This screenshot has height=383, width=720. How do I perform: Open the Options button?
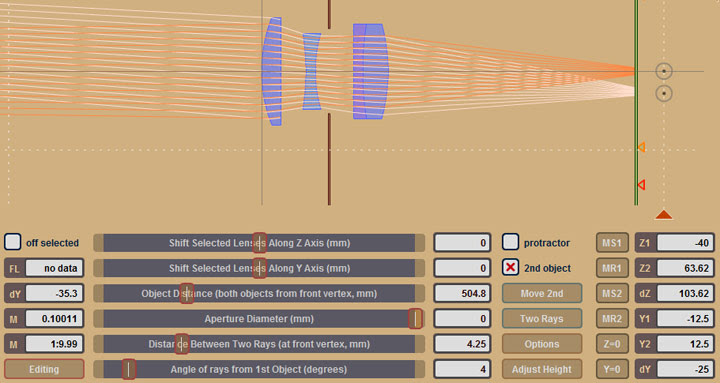[x=542, y=344]
